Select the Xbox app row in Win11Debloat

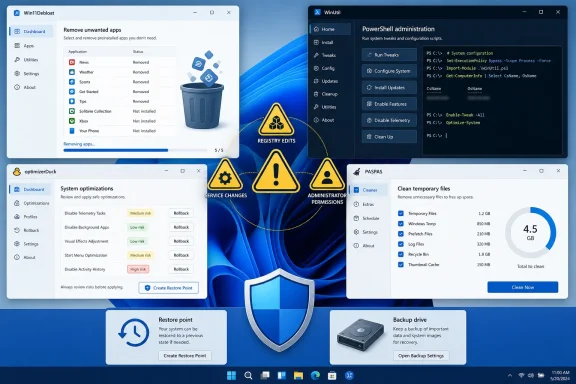[x=120, y=121]
